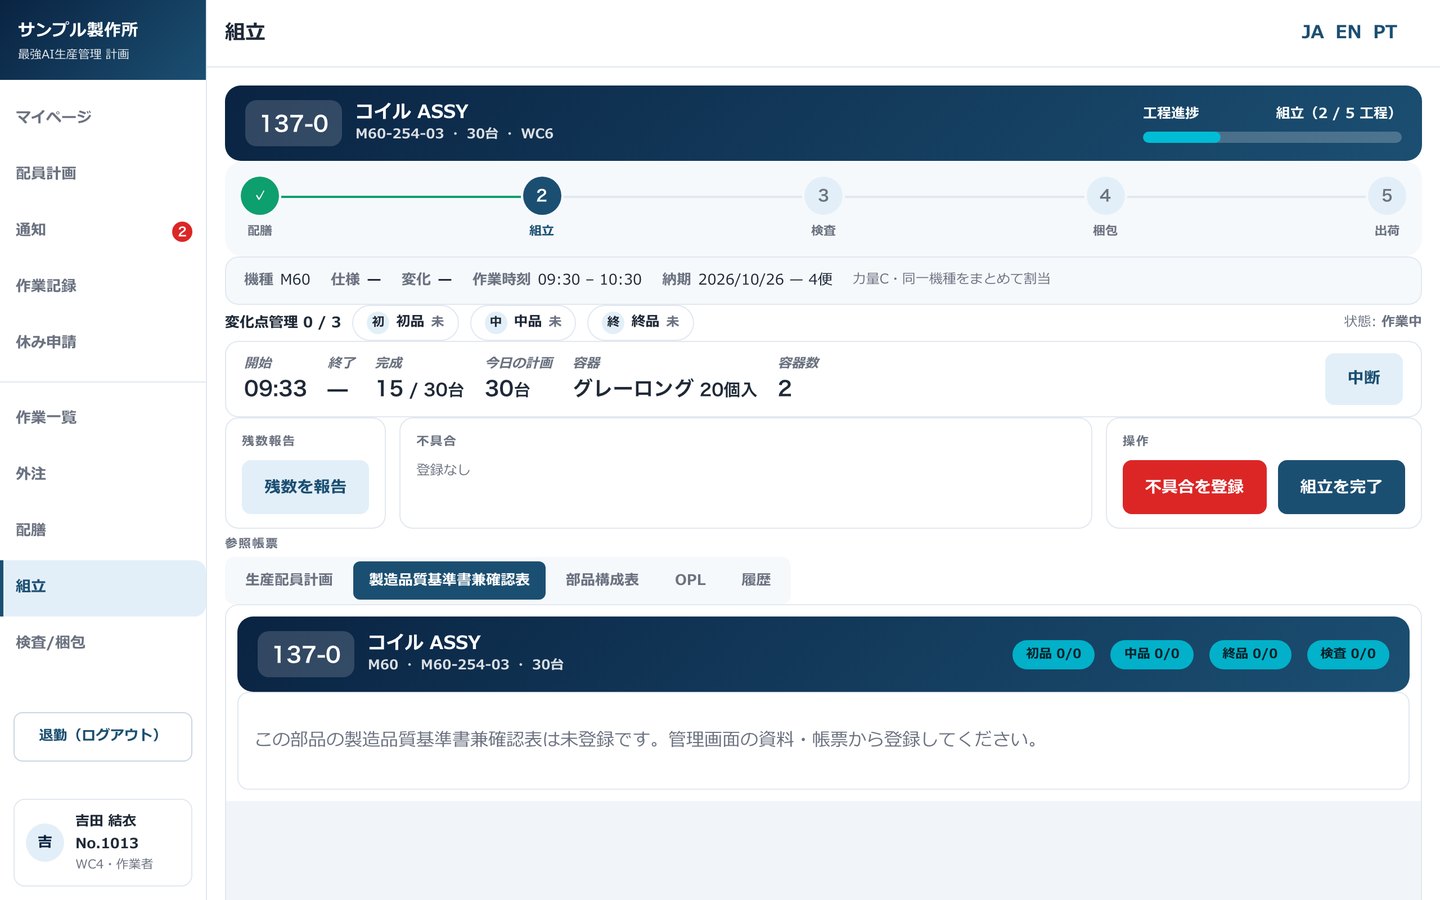Open 配員計画 in the sidebar
The height and width of the screenshot is (900, 1440).
pos(103,173)
